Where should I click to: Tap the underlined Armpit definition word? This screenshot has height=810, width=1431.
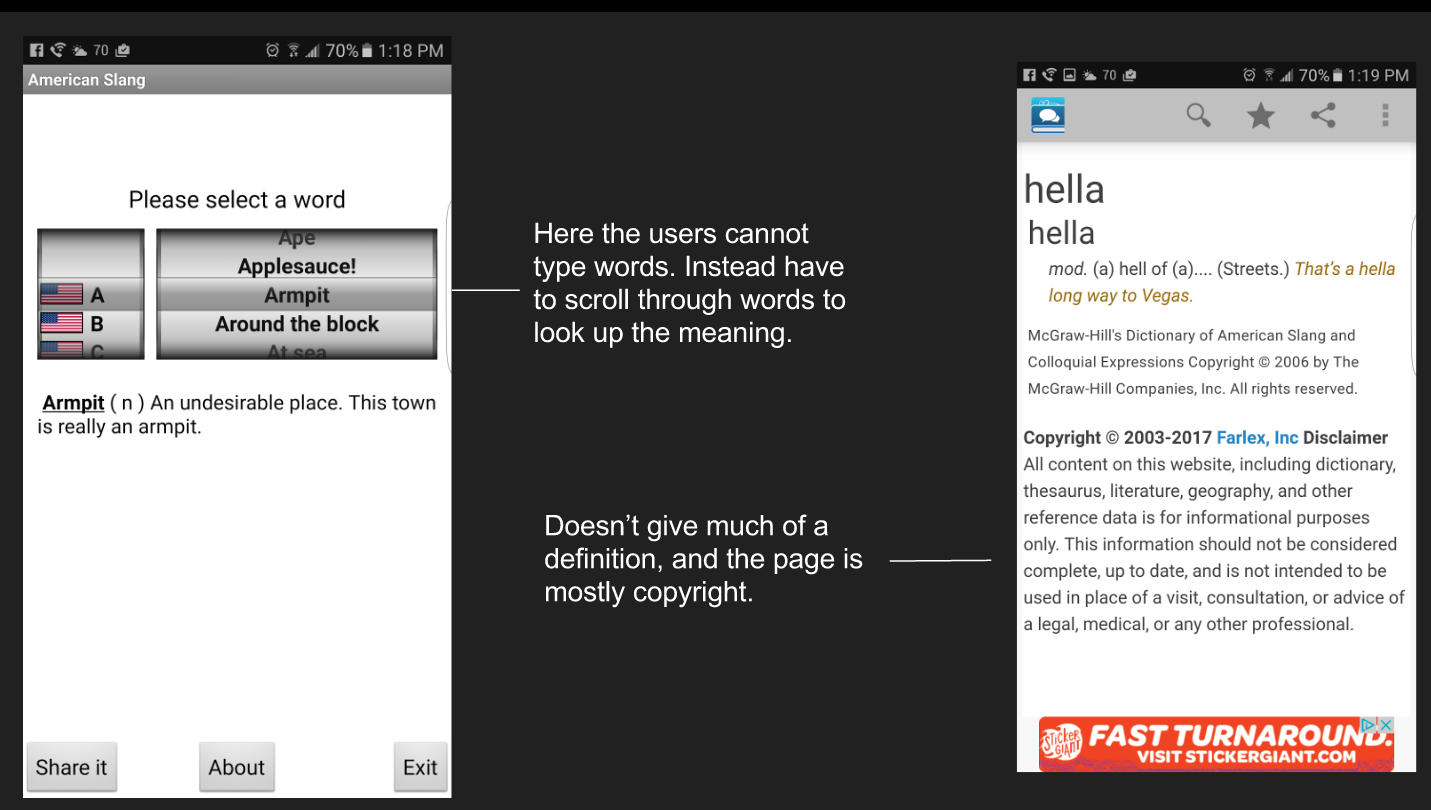[74, 403]
